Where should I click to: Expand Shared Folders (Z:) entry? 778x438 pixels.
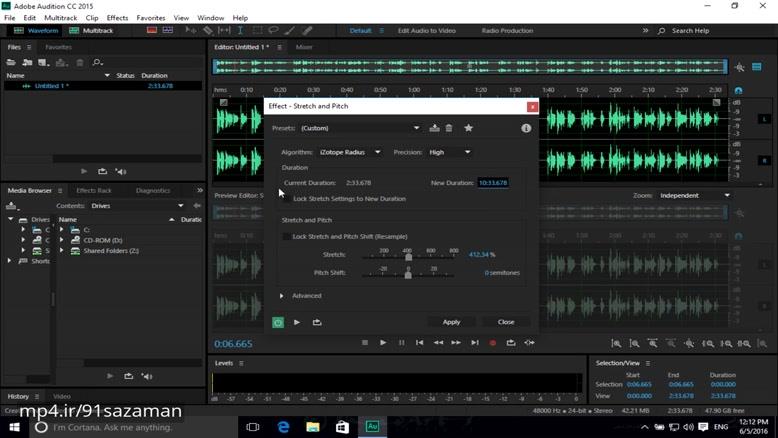pyautogui.click(x=62, y=251)
